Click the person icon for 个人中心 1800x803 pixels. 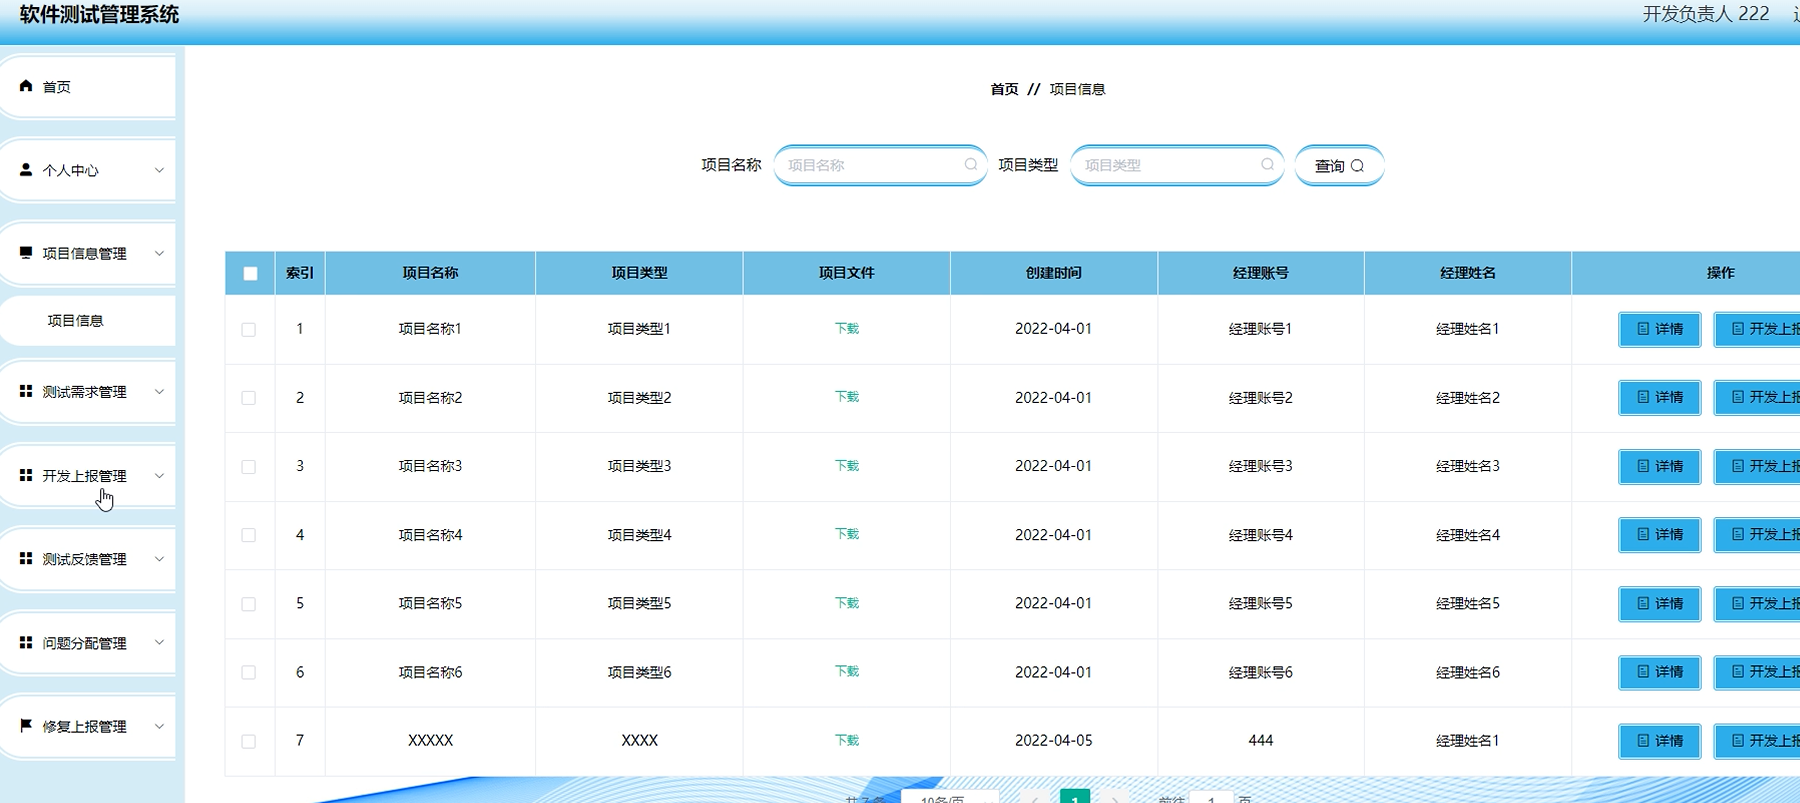pos(26,170)
